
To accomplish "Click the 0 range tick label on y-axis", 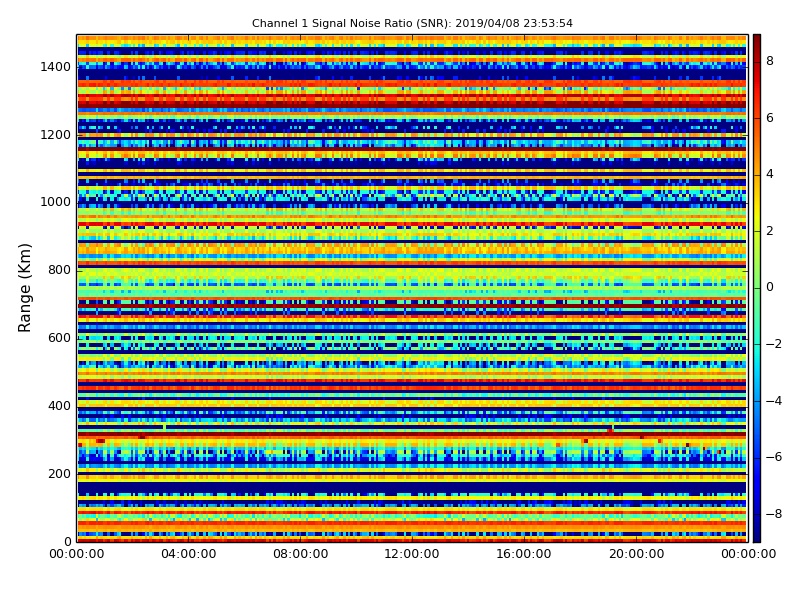I will [67, 541].
